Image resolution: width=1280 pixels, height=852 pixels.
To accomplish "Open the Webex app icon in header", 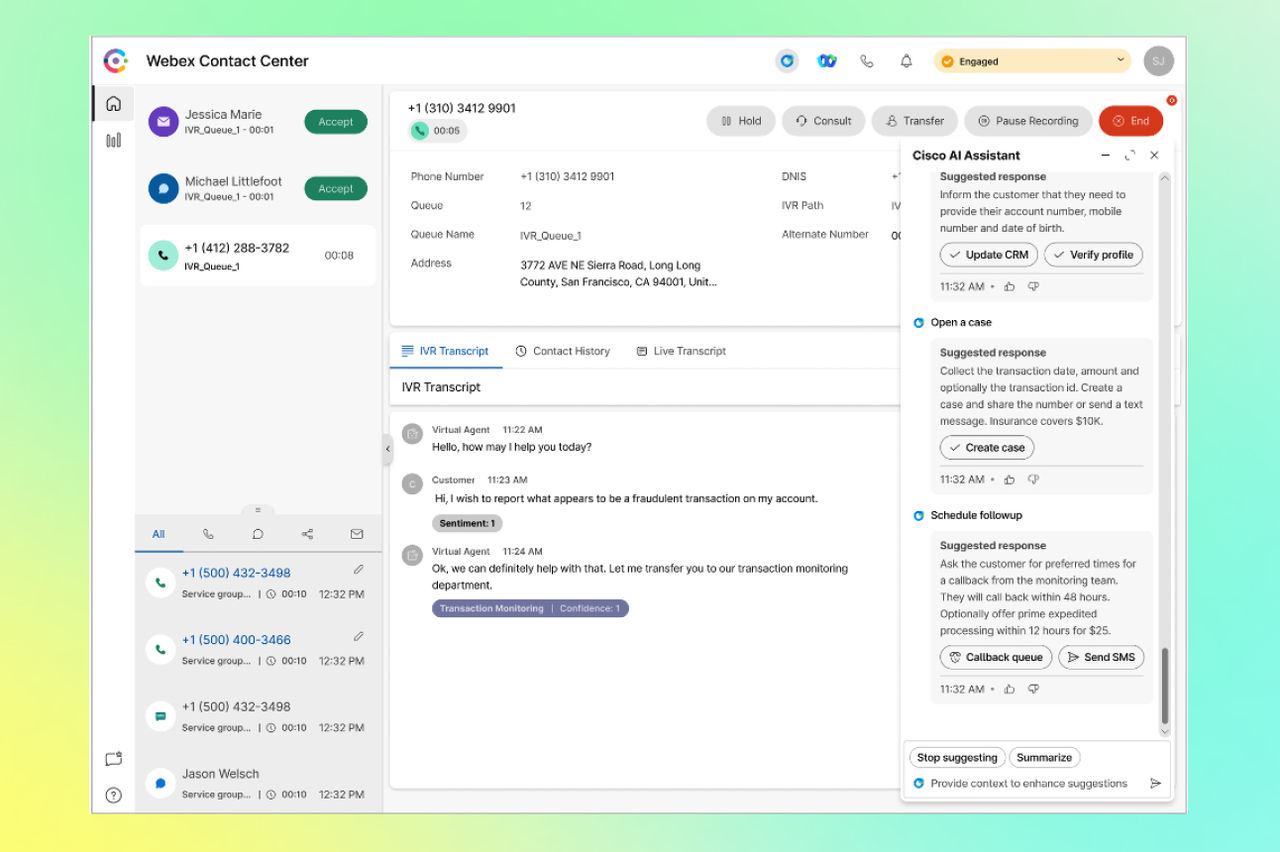I will click(826, 61).
